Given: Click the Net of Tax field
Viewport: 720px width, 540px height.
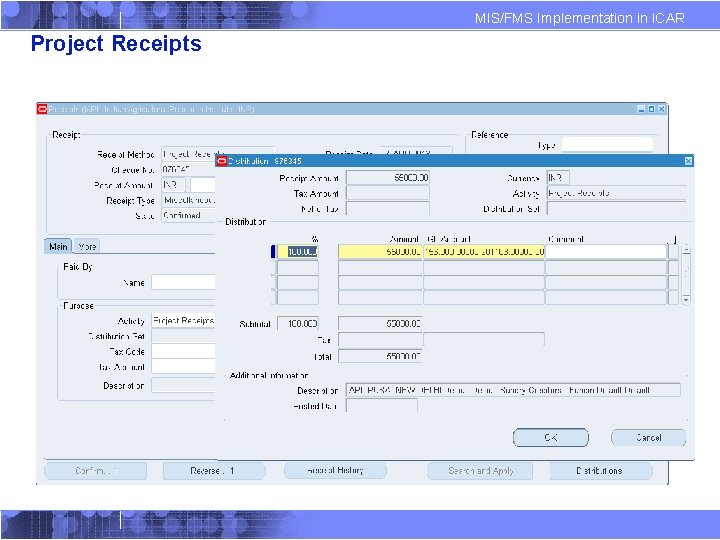Looking at the screenshot, I should pos(388,208).
